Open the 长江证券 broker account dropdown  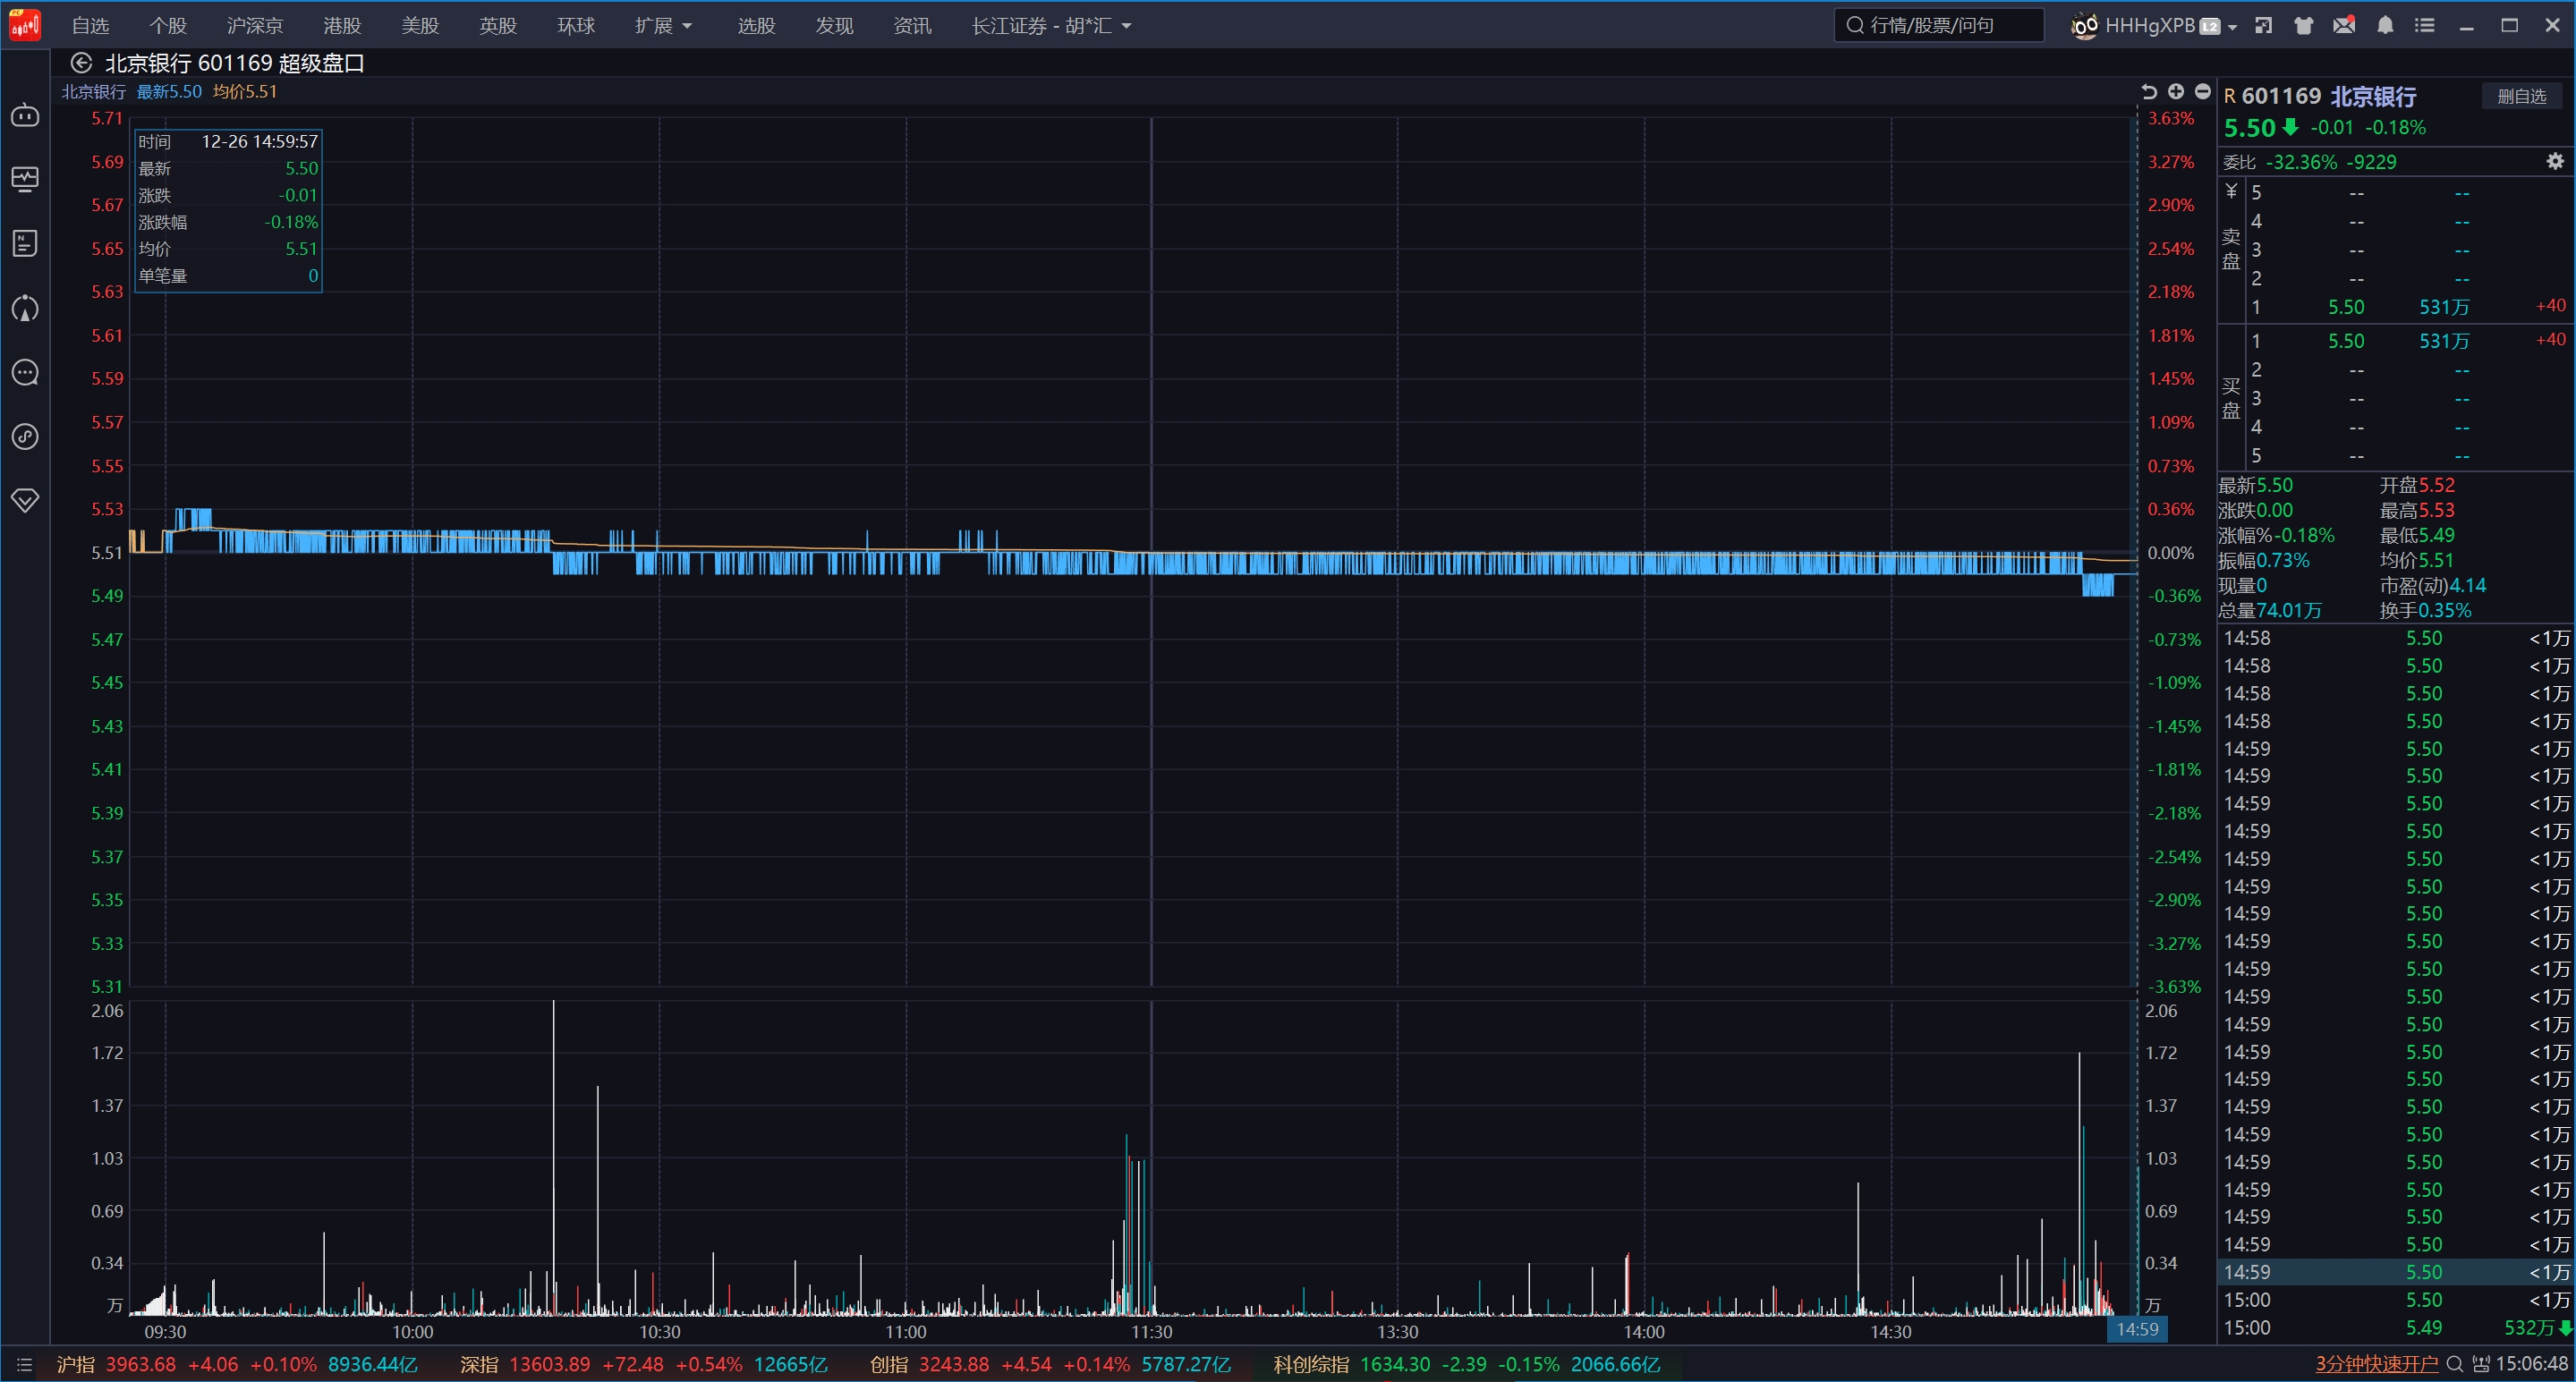coord(1051,26)
